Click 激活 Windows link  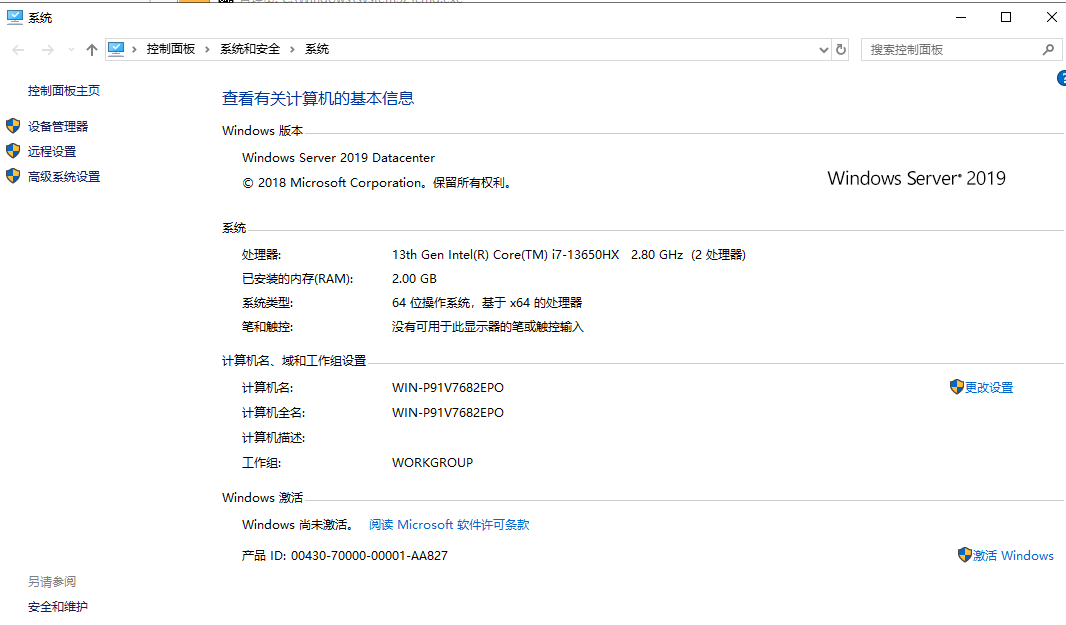[1013, 556]
